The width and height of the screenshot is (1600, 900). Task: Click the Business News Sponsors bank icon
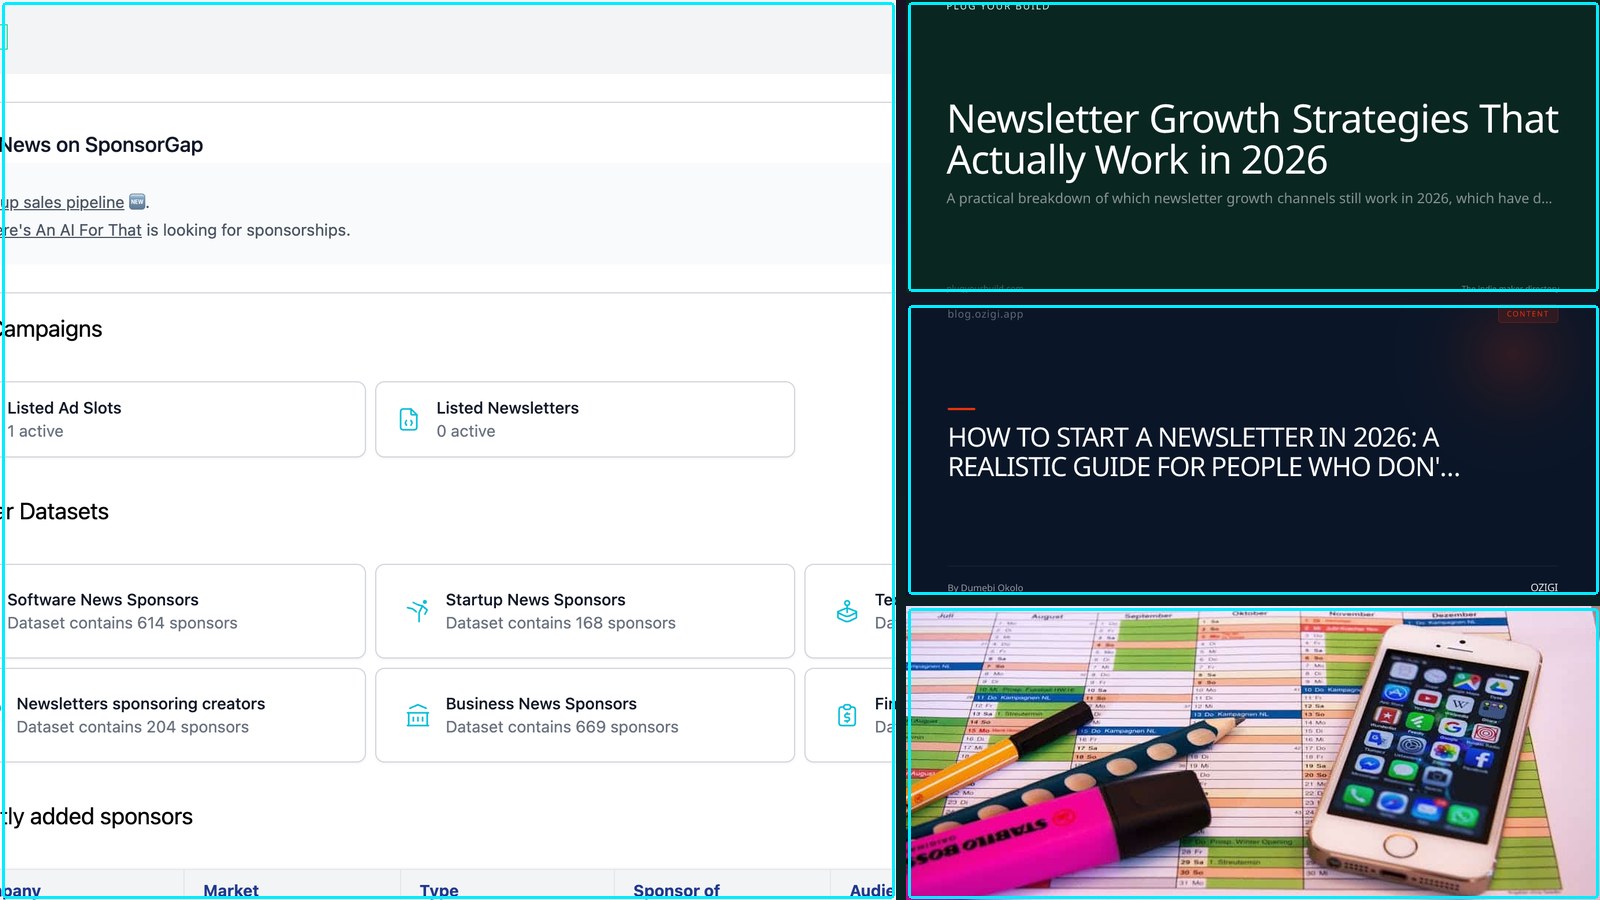point(418,715)
